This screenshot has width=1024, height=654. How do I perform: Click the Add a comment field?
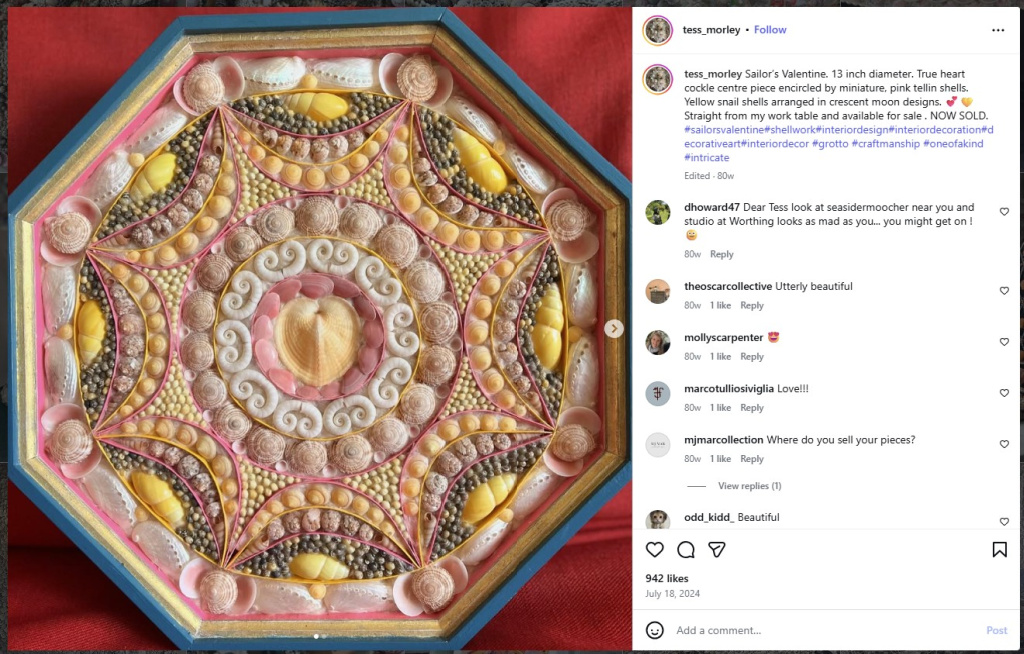820,630
